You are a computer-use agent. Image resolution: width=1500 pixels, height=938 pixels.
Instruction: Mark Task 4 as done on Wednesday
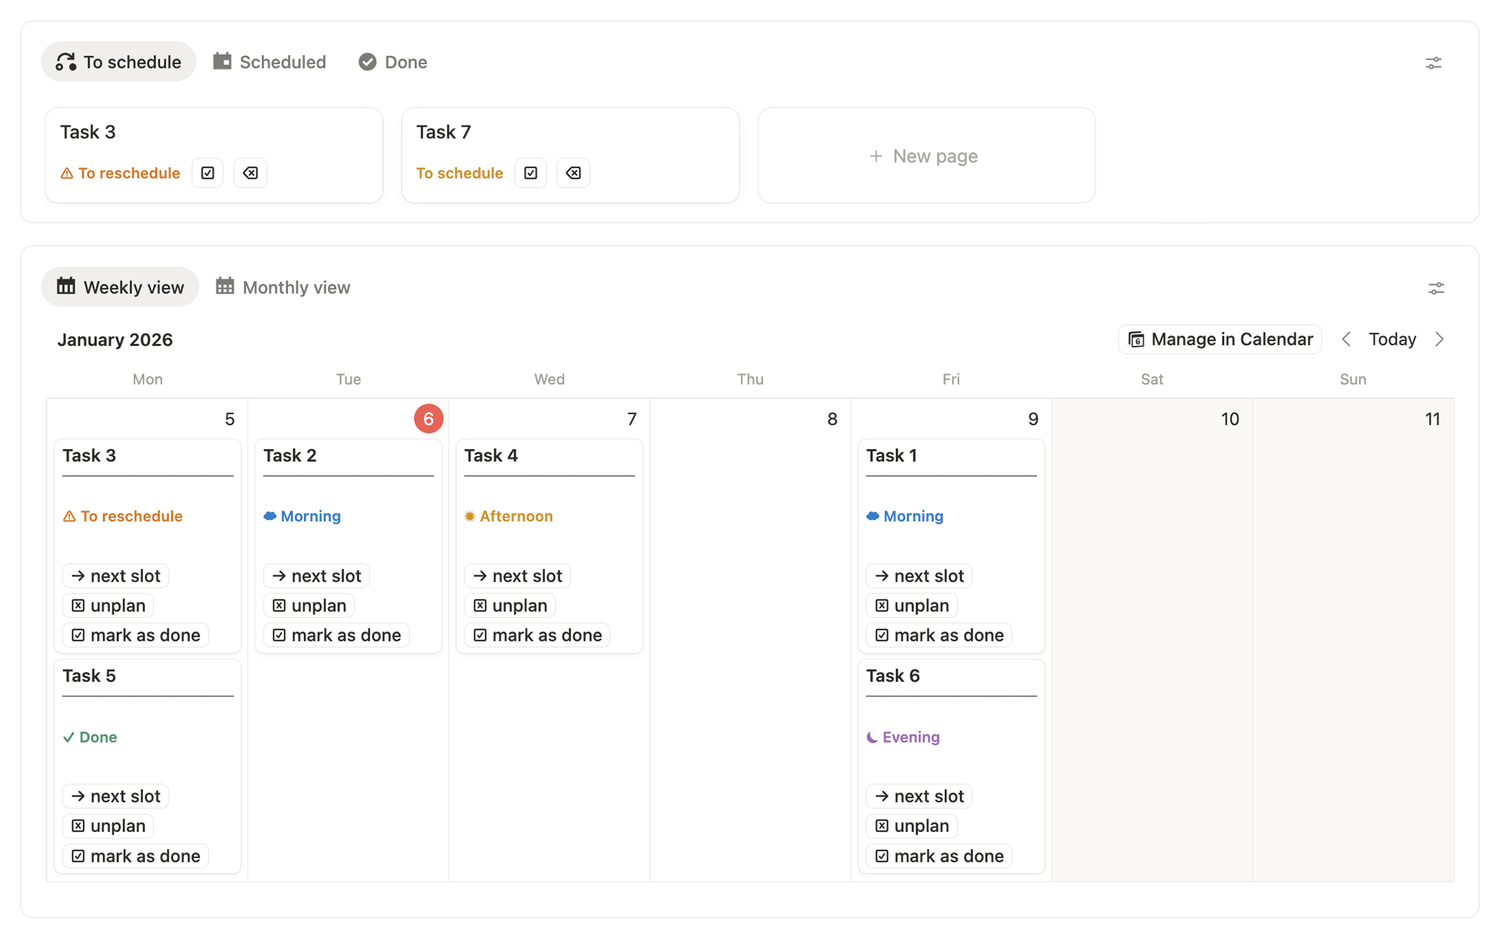[x=537, y=635]
